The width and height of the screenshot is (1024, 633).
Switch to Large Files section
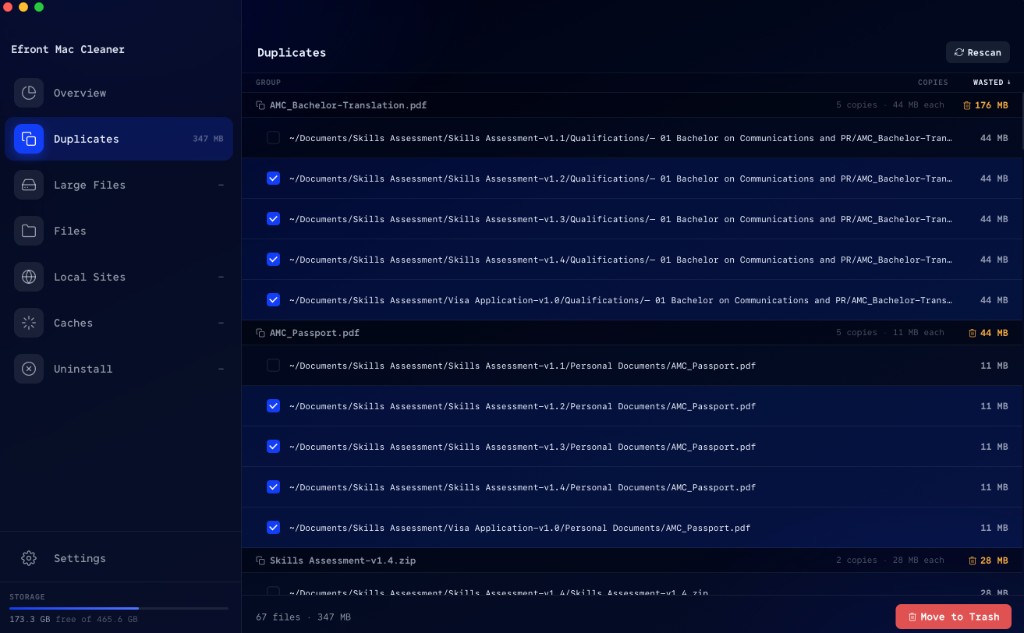119,185
